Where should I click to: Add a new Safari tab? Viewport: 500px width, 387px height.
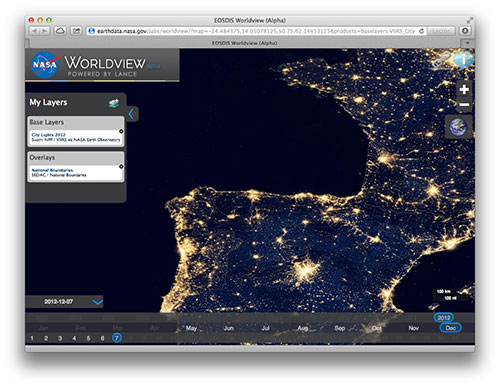click(x=467, y=43)
